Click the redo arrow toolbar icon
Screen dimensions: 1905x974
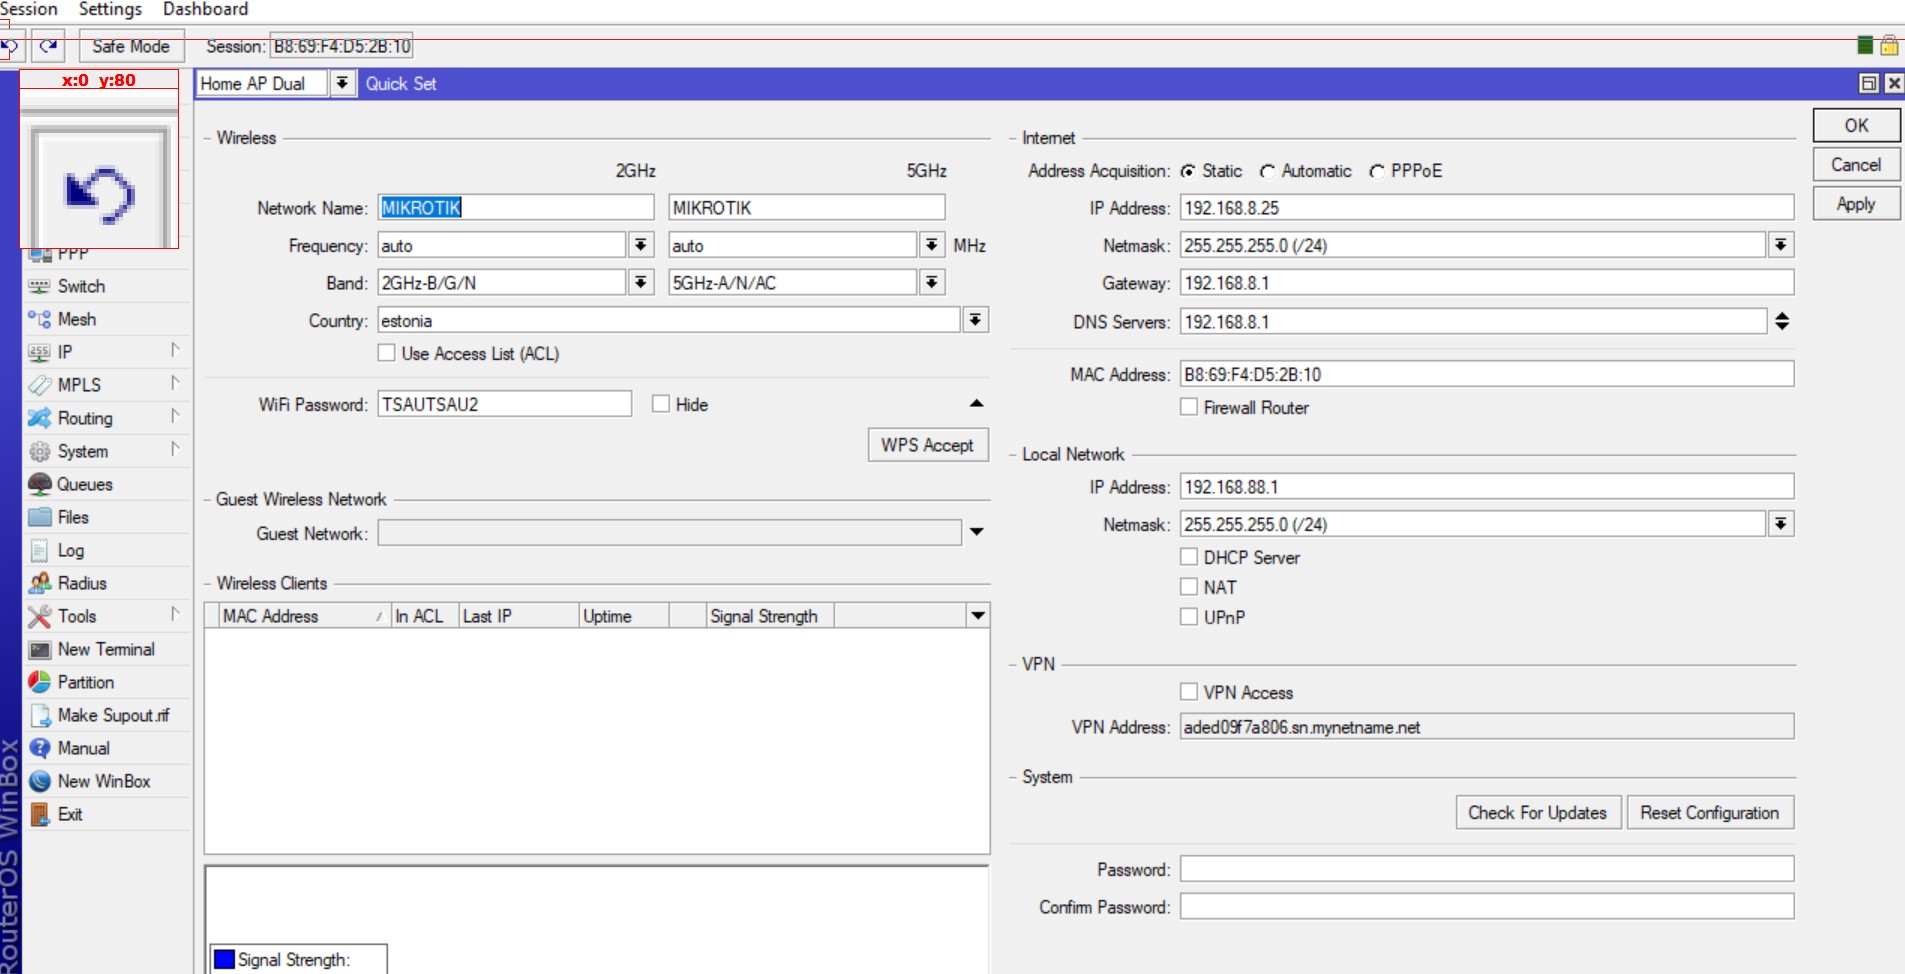47,46
